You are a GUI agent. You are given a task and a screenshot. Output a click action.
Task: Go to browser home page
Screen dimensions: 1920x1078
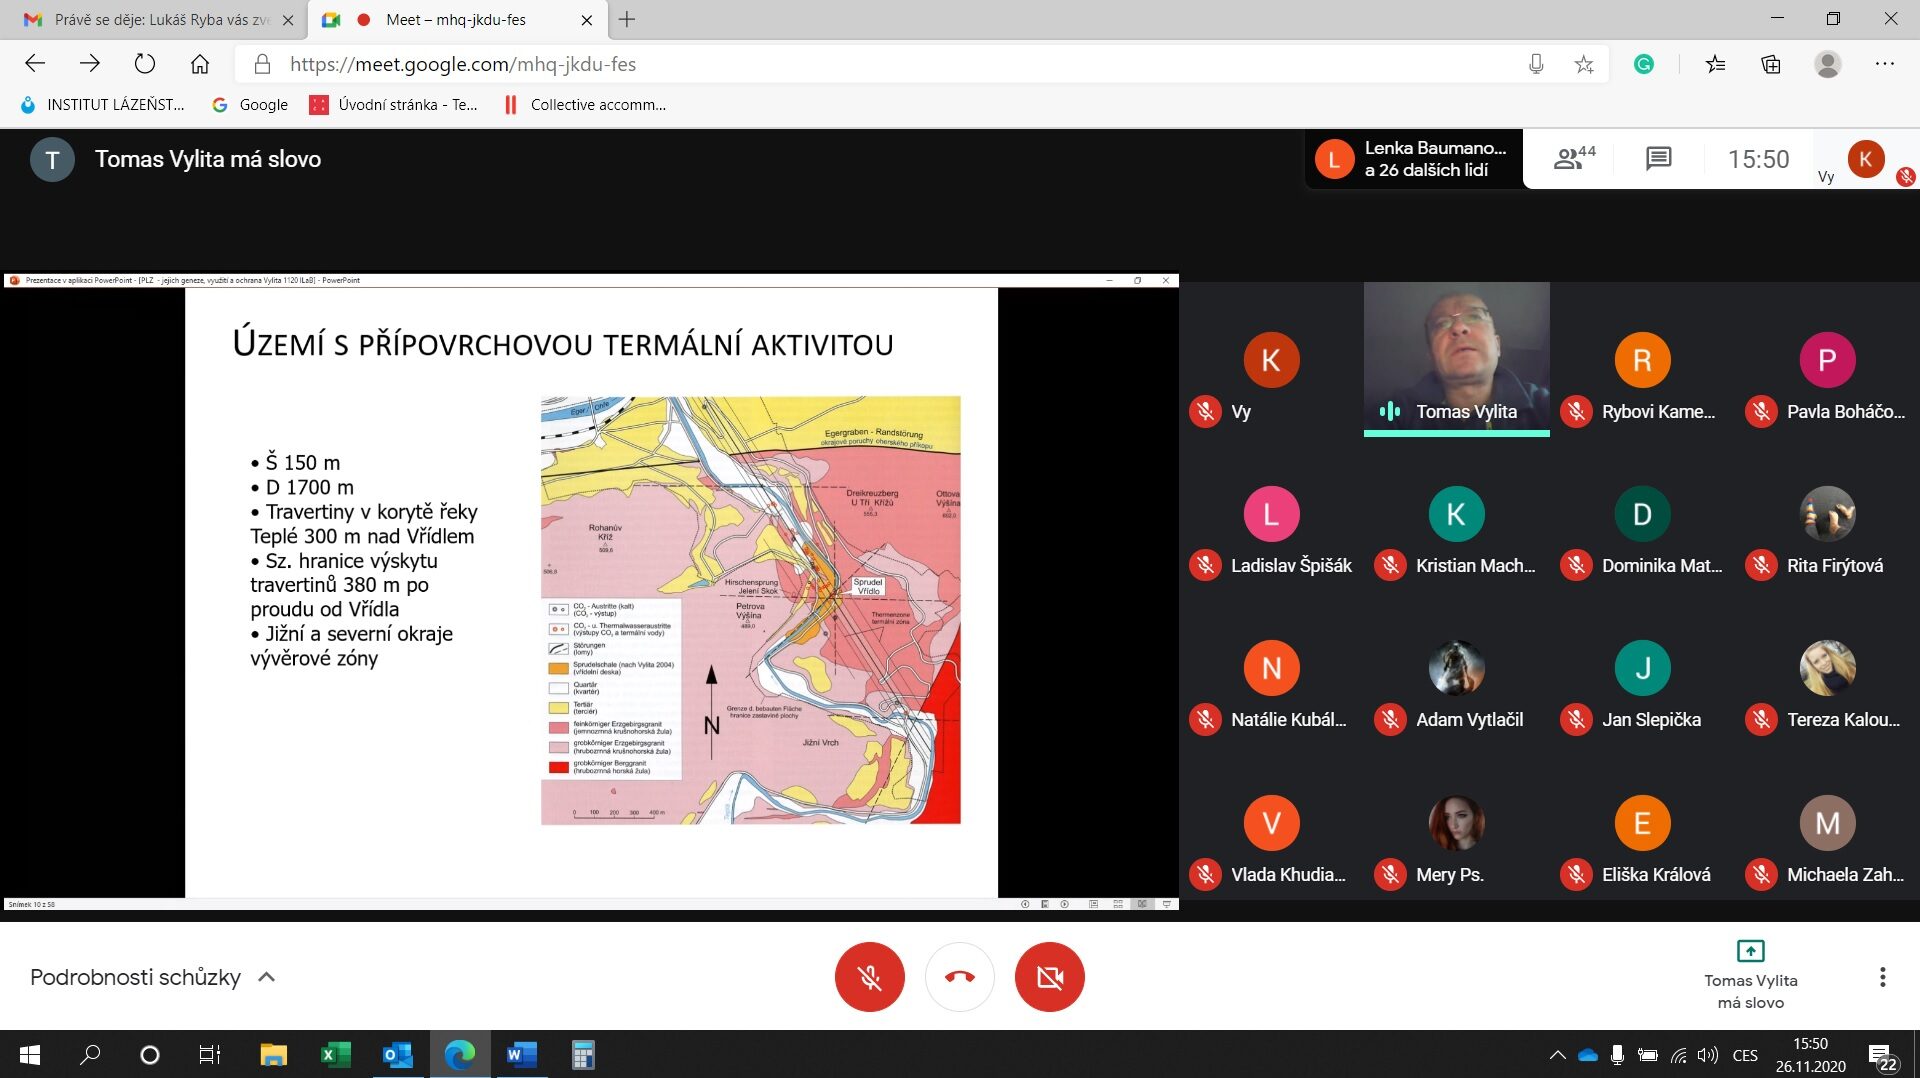[x=200, y=64]
